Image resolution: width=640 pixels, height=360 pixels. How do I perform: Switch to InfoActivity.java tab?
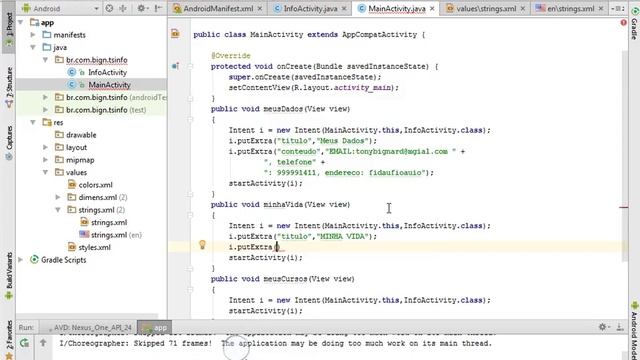pyautogui.click(x=310, y=9)
